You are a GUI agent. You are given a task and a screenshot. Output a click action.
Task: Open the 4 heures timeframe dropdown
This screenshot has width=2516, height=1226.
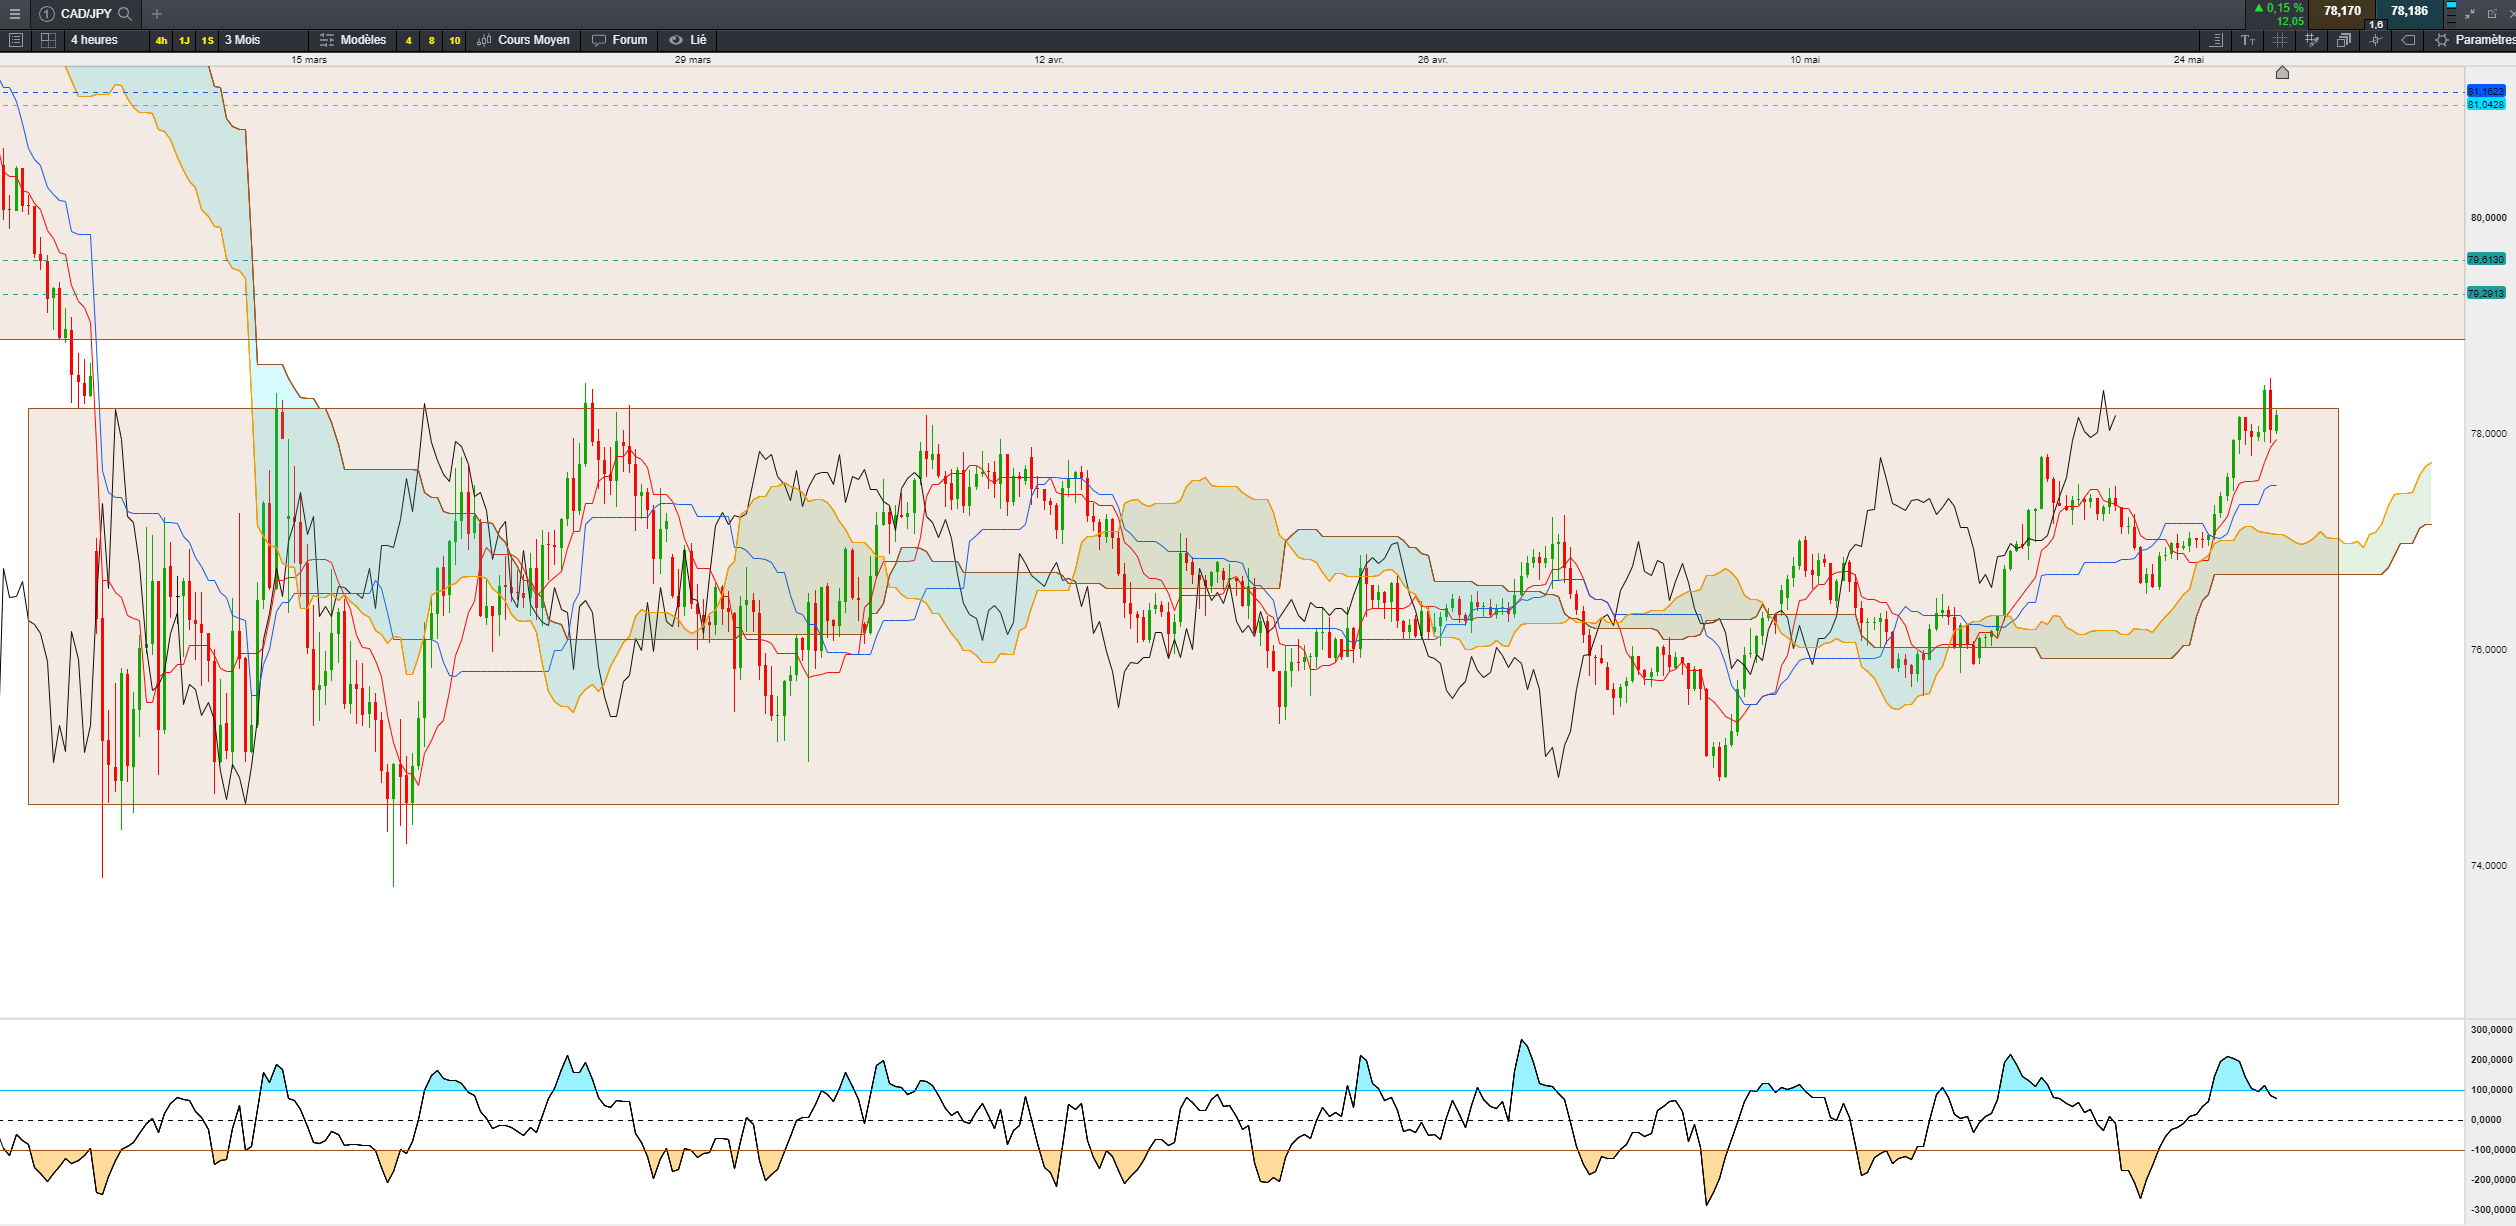(x=95, y=40)
